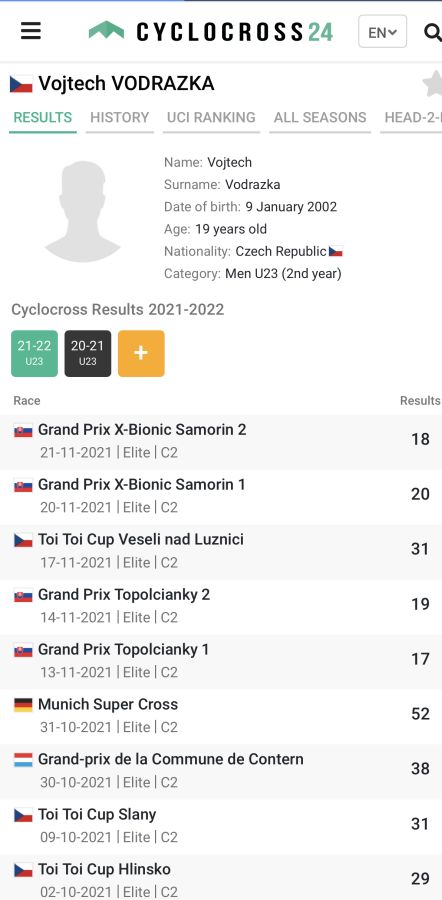Open Toi Toi Cup Slany race
Viewport: 442px width, 900px height.
point(221,825)
